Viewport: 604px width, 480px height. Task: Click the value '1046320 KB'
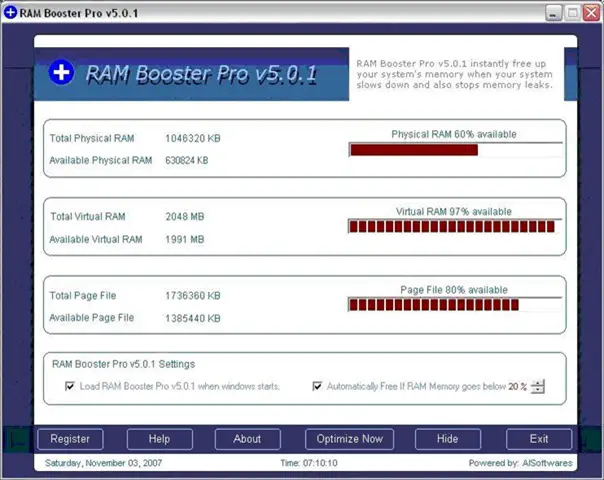tap(193, 138)
